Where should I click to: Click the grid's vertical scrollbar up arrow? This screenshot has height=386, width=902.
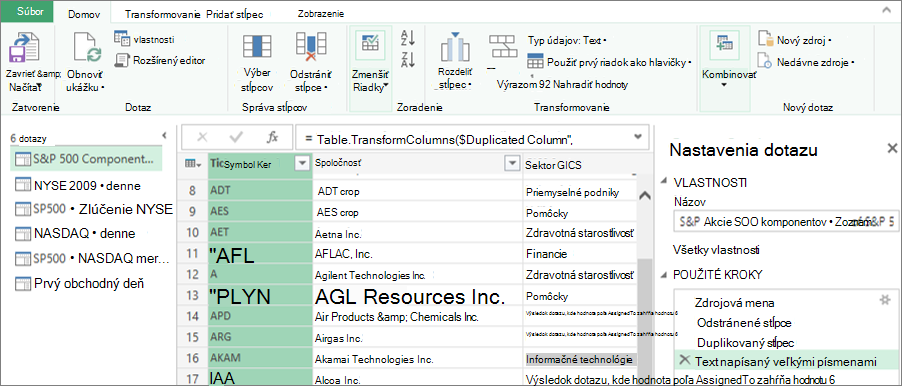tap(645, 195)
